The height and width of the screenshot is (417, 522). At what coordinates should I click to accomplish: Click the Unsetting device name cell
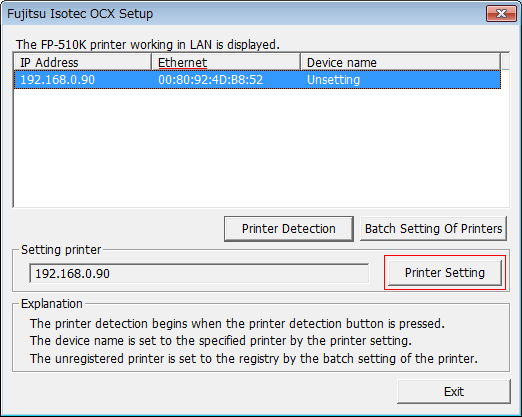(333, 80)
